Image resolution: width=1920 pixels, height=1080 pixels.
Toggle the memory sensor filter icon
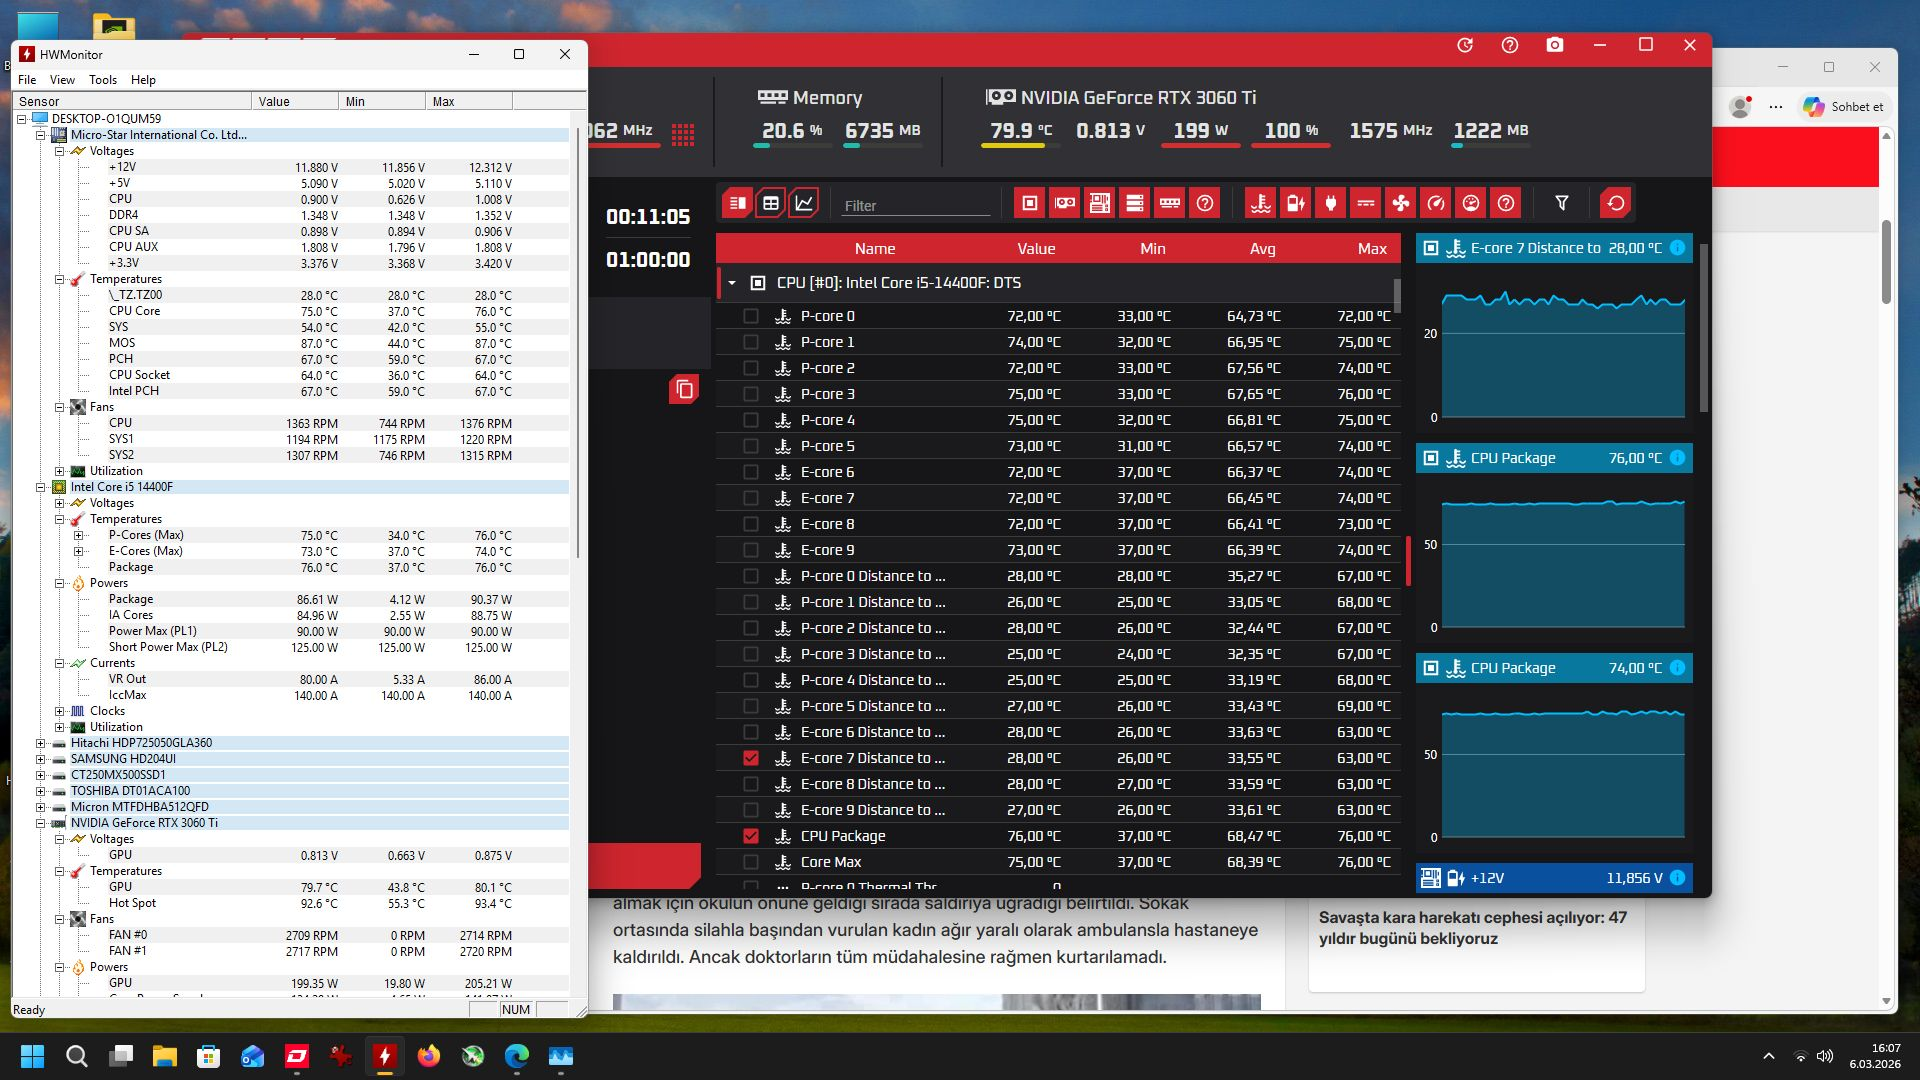pyautogui.click(x=1169, y=204)
